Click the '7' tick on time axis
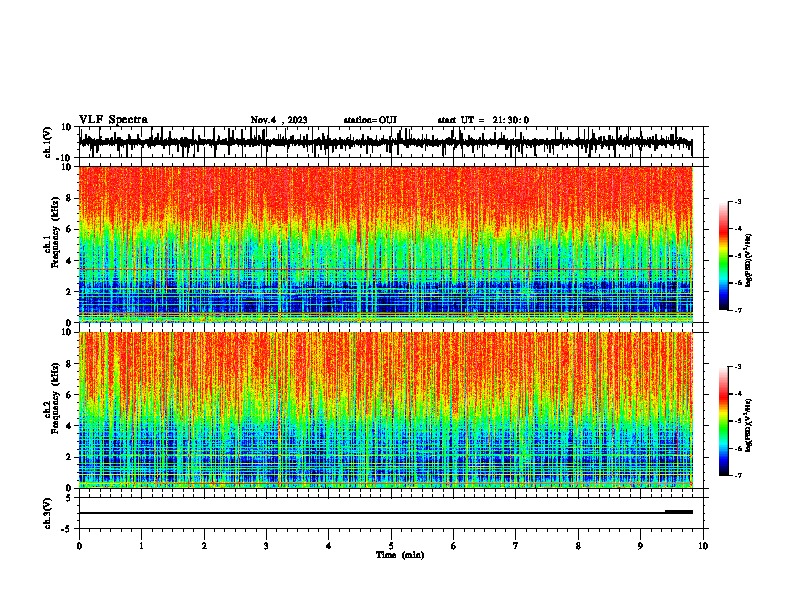The height and width of the screenshot is (612, 792). [x=516, y=546]
